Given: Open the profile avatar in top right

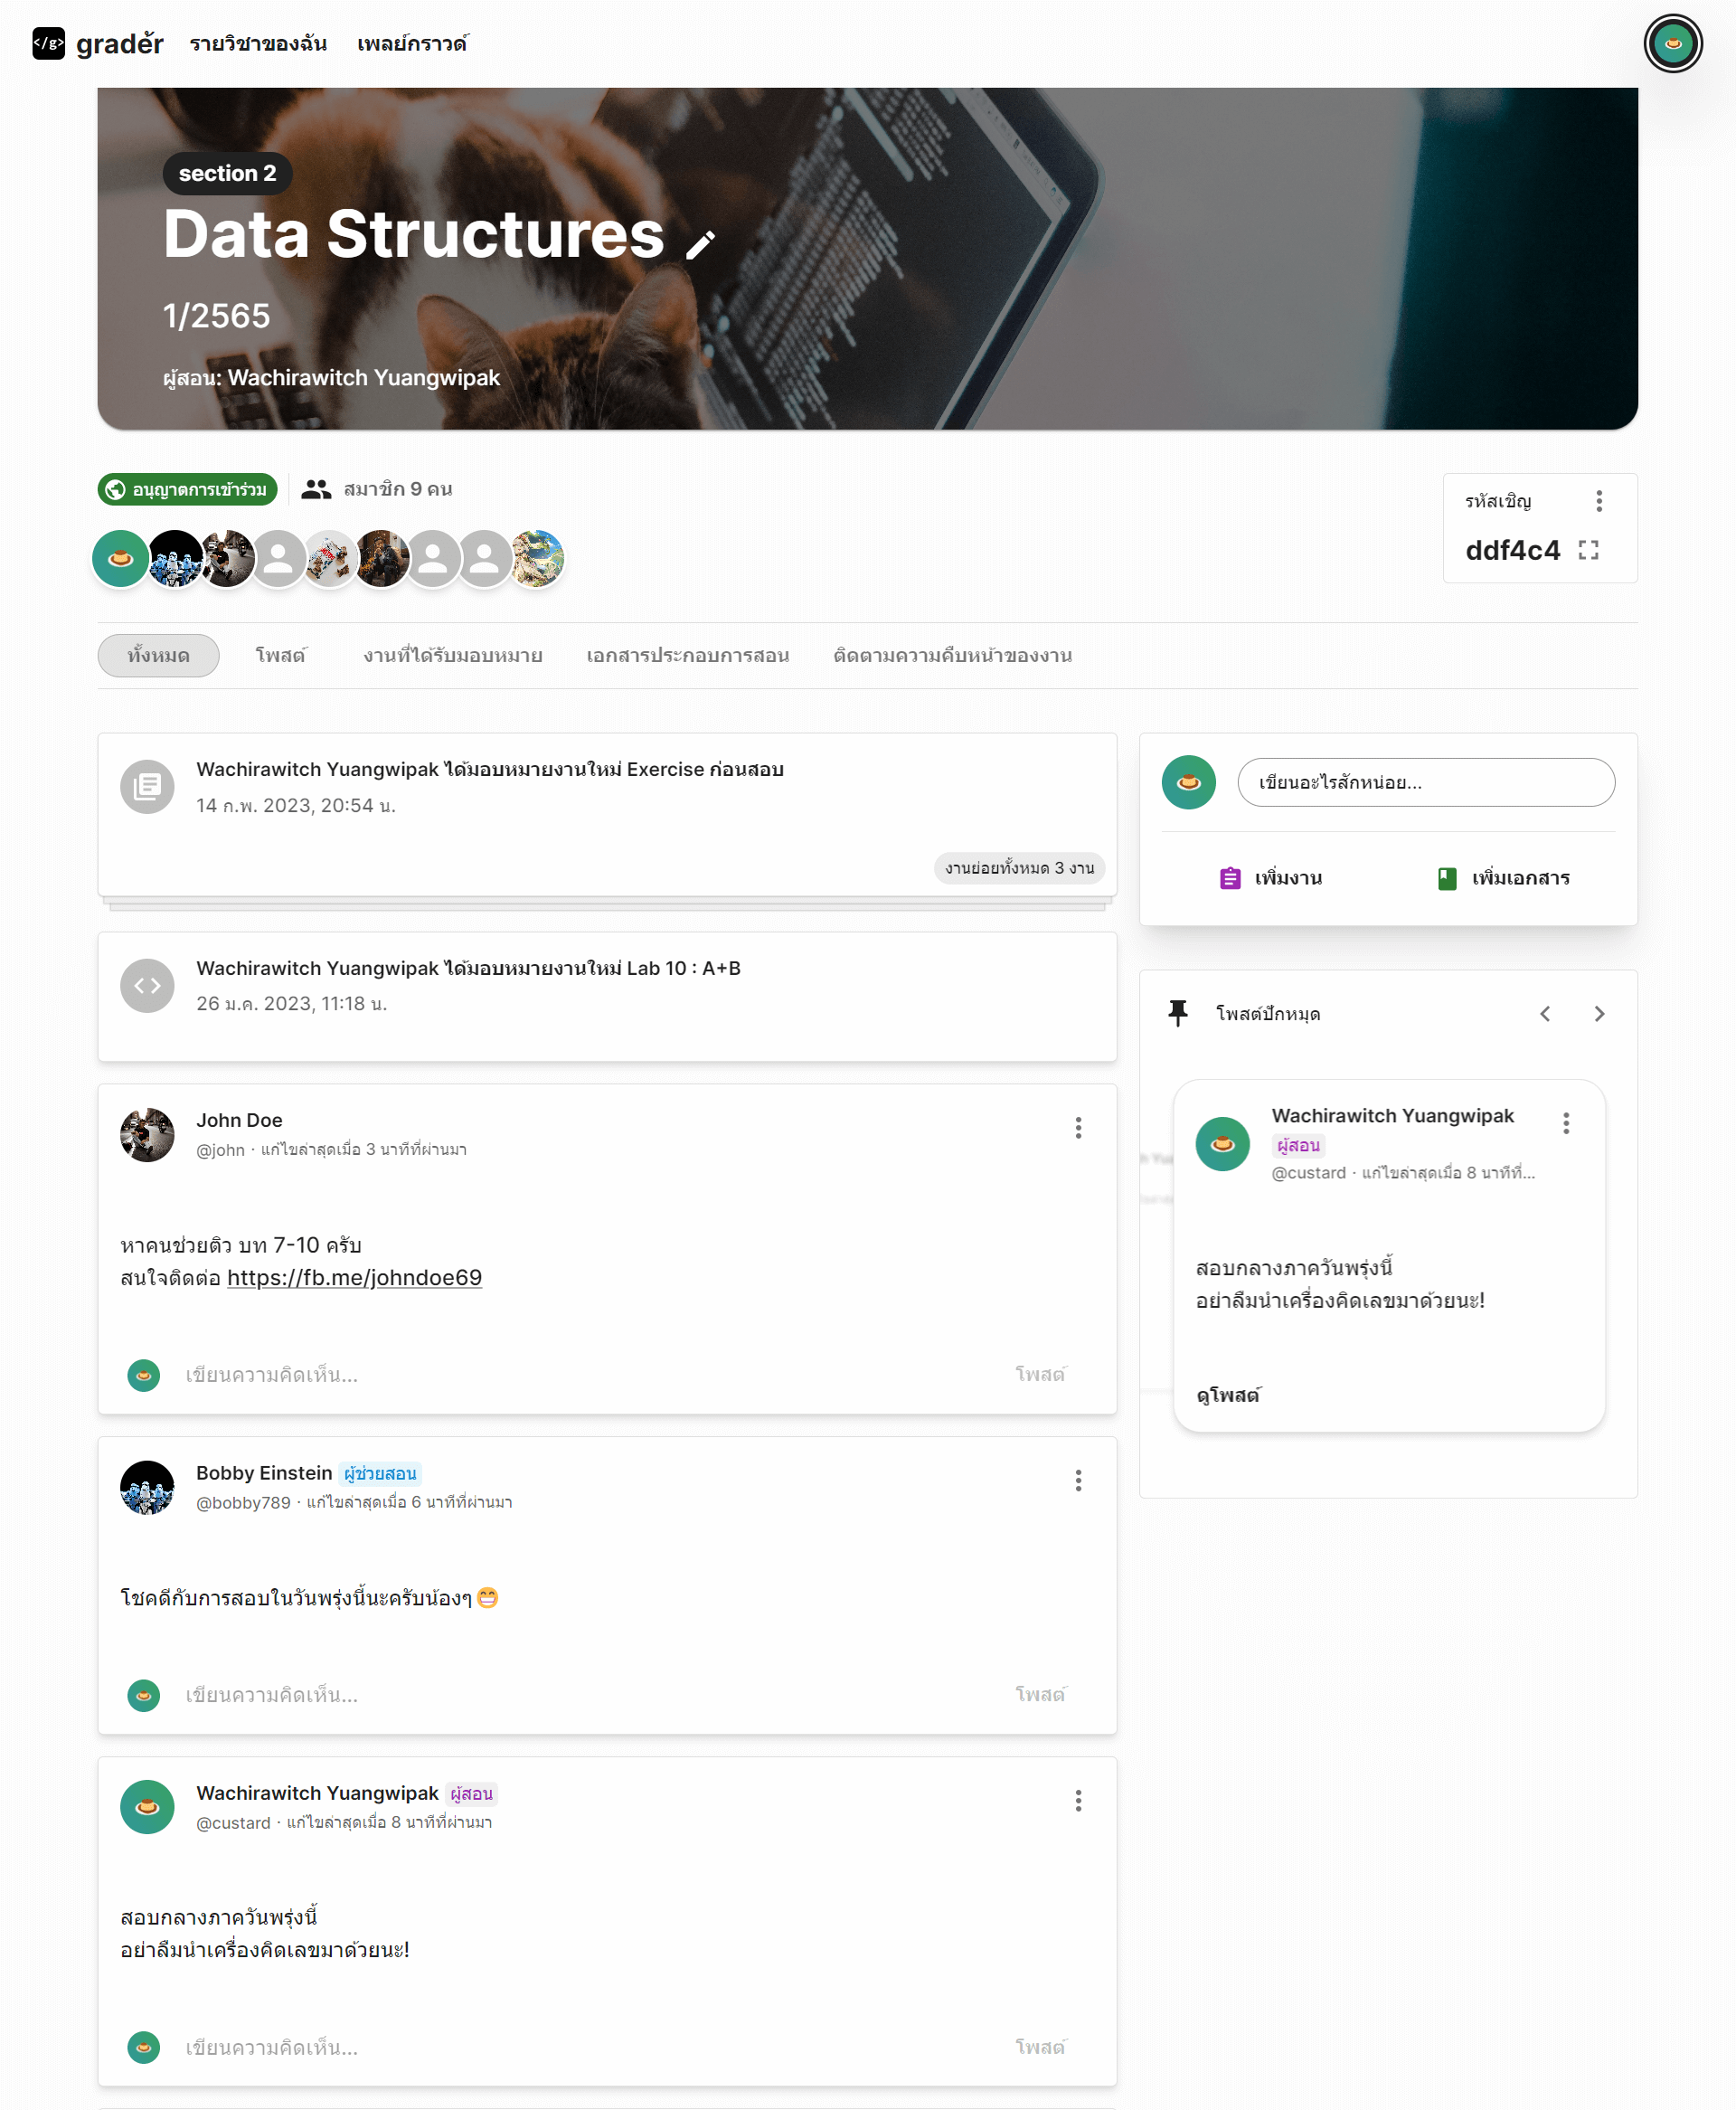Looking at the screenshot, I should click(x=1672, y=44).
